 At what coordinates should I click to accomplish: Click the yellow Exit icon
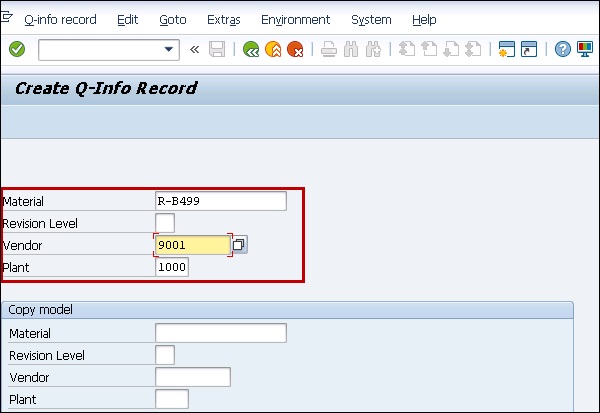(272, 49)
